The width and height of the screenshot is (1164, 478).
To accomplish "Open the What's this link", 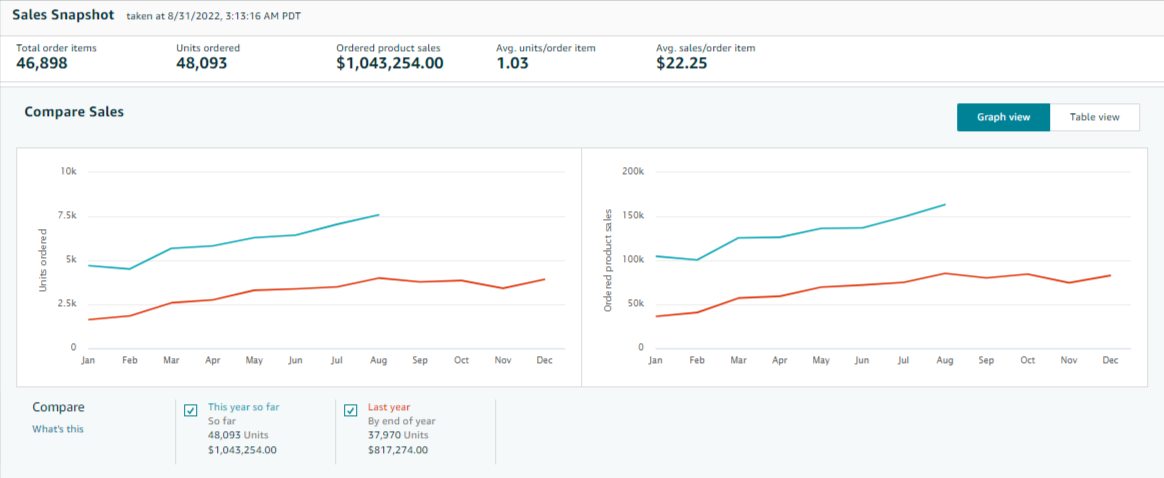I will point(58,429).
